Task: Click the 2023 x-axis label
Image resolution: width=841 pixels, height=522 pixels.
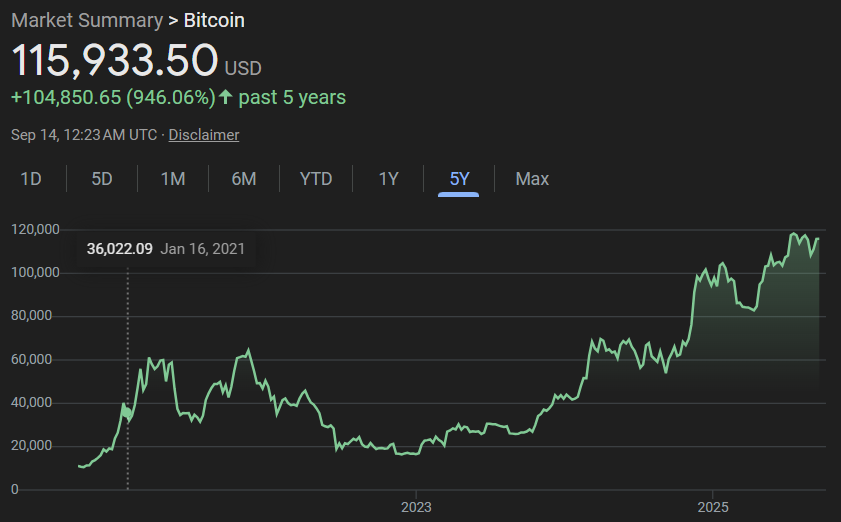Action: tap(416, 507)
